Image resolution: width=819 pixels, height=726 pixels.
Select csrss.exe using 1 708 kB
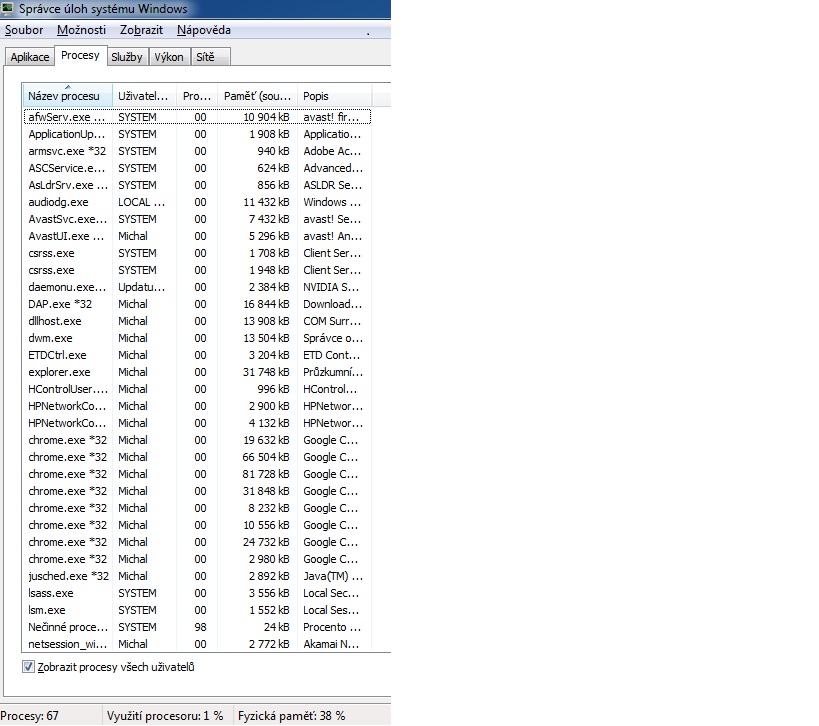(x=197, y=253)
